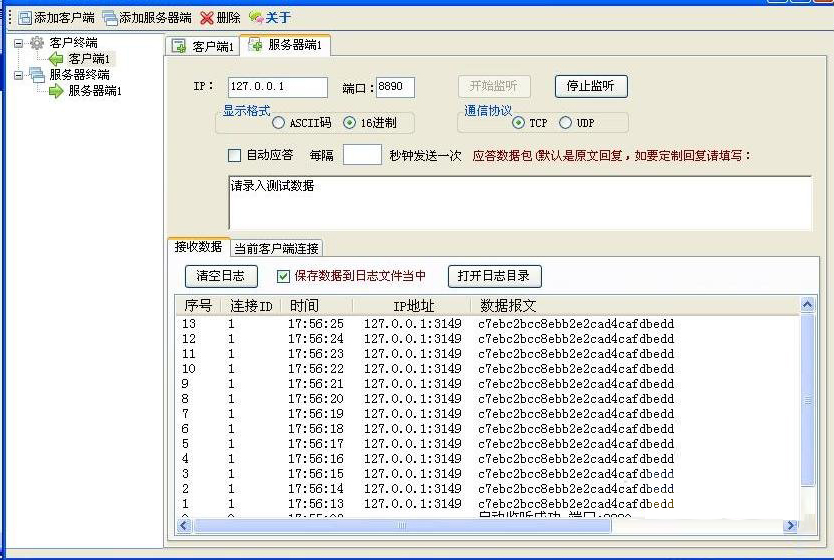Screen dimensions: 834x560
Task: Click the server icon beside 服务器终端
Action: point(37,74)
